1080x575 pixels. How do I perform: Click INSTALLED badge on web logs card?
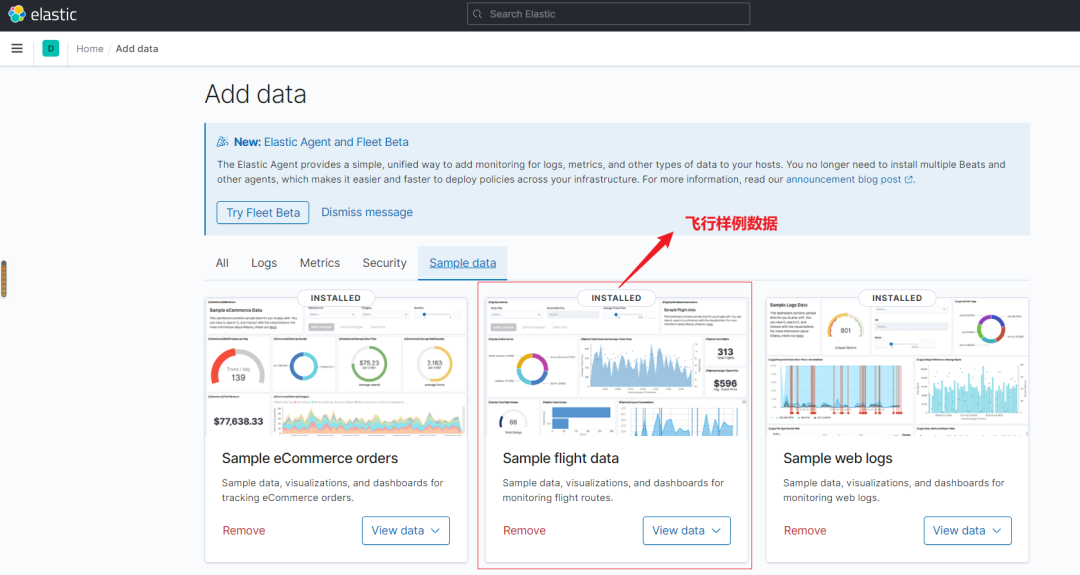[x=897, y=298]
